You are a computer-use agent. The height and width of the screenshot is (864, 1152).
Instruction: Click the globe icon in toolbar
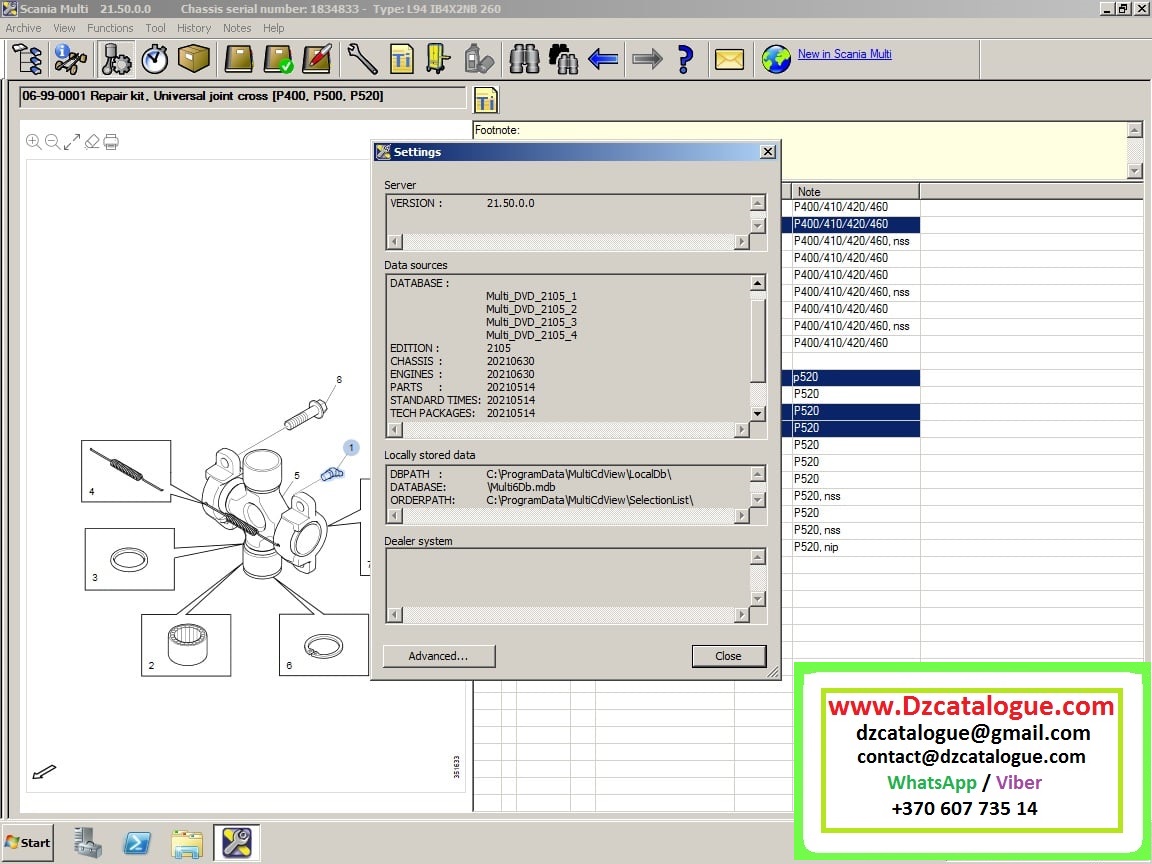tap(776, 59)
